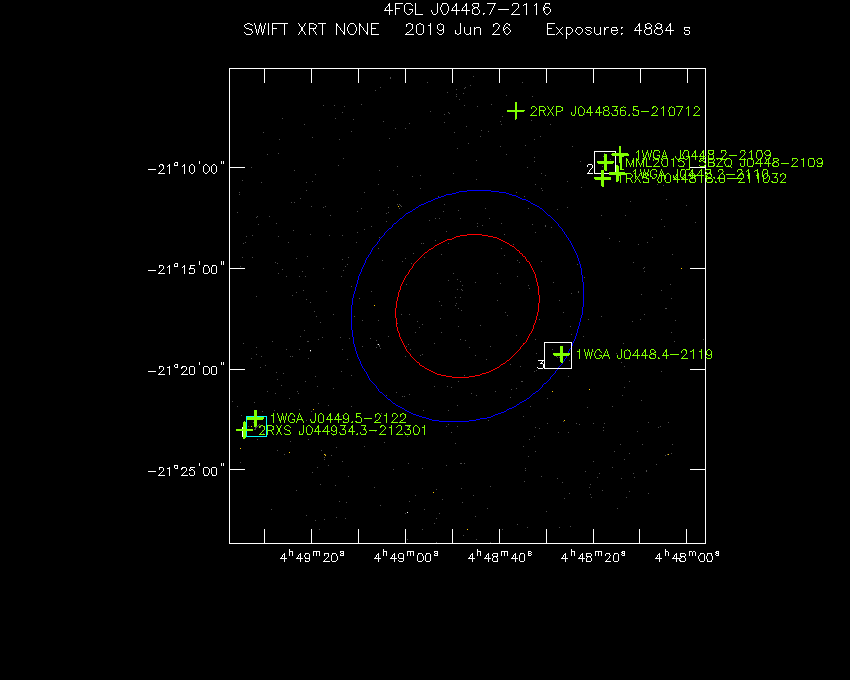Select the 1WGA J0448.2-2109 label
Image resolution: width=850 pixels, height=680 pixels.
click(703, 155)
